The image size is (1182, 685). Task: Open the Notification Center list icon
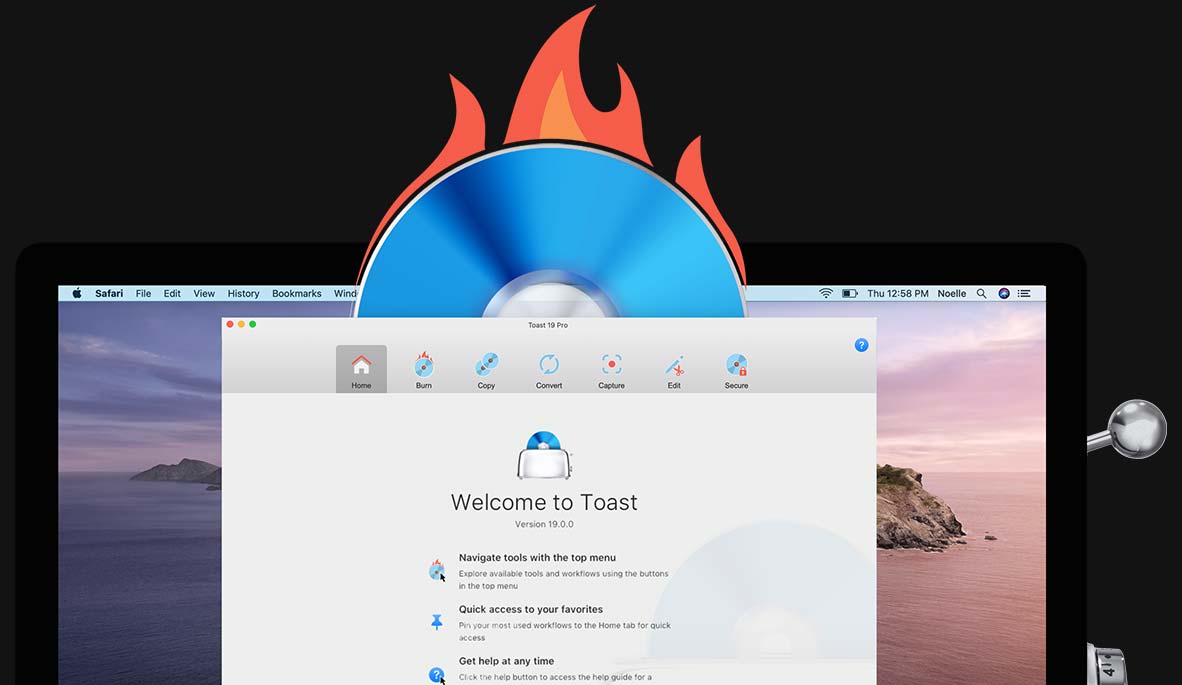[x=1024, y=293]
